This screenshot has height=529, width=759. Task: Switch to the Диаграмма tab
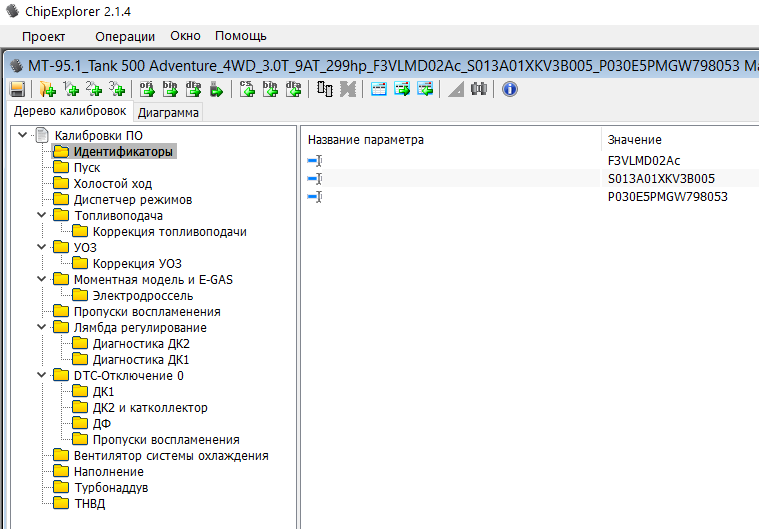[168, 113]
